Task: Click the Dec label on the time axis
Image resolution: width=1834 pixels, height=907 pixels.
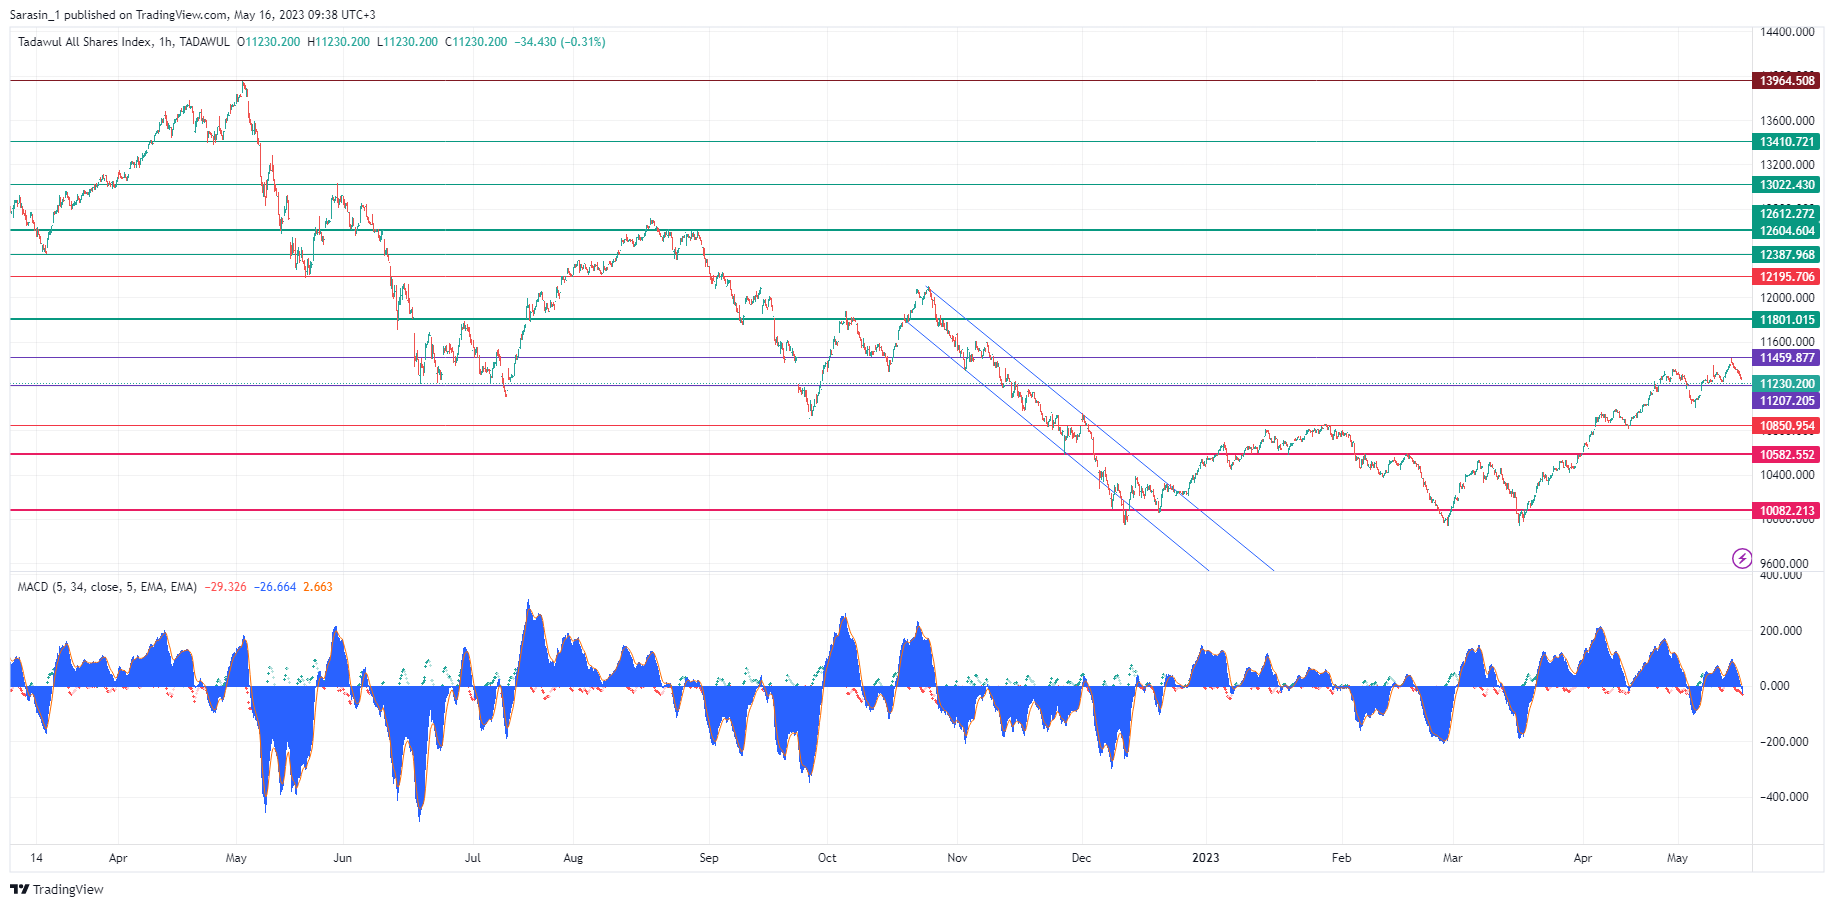Action: click(x=1081, y=858)
